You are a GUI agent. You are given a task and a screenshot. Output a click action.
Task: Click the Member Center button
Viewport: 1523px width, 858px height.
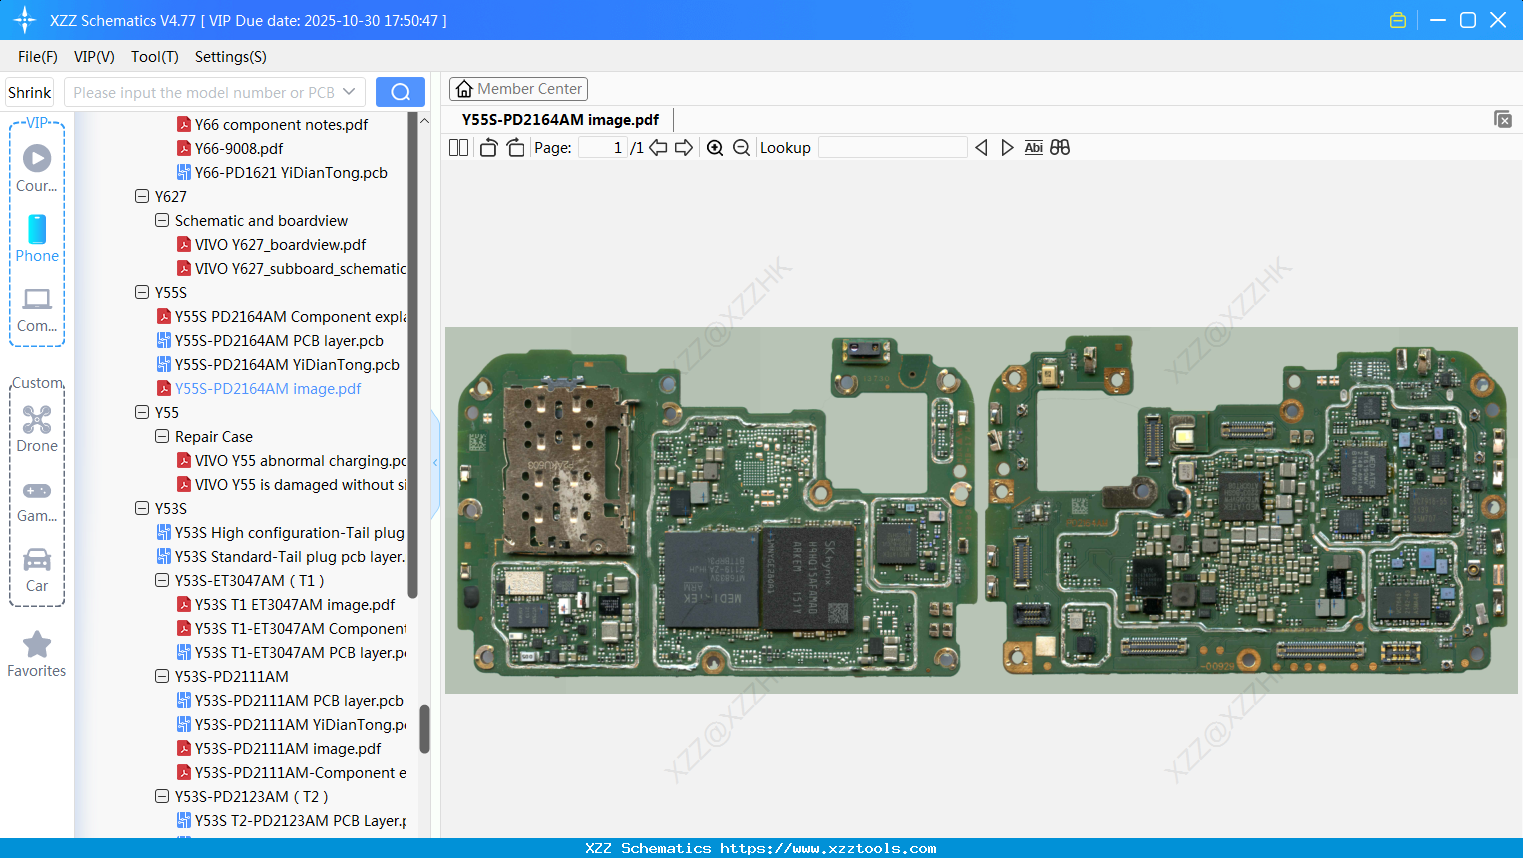(x=518, y=88)
